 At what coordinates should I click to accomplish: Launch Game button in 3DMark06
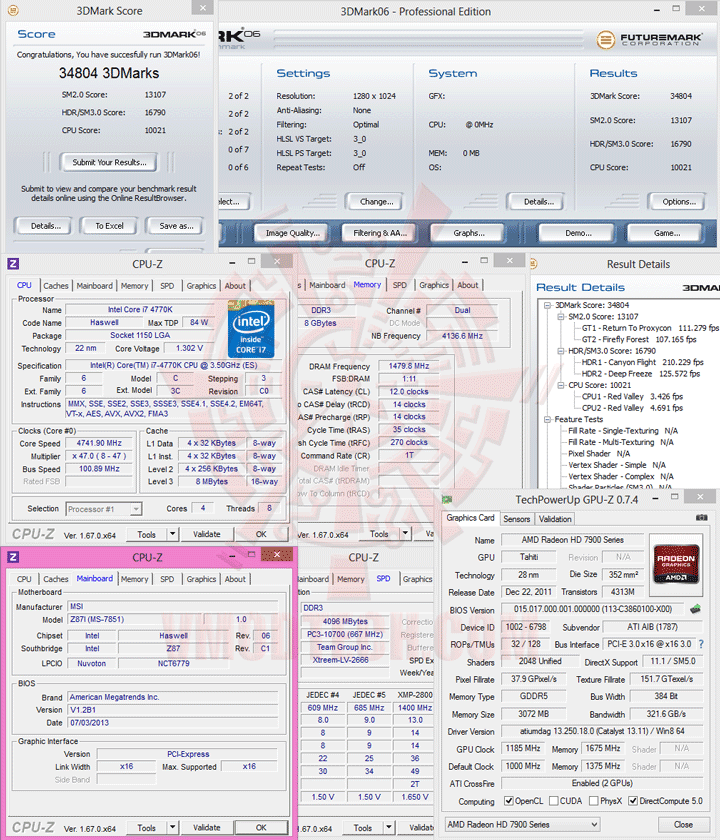[x=666, y=233]
